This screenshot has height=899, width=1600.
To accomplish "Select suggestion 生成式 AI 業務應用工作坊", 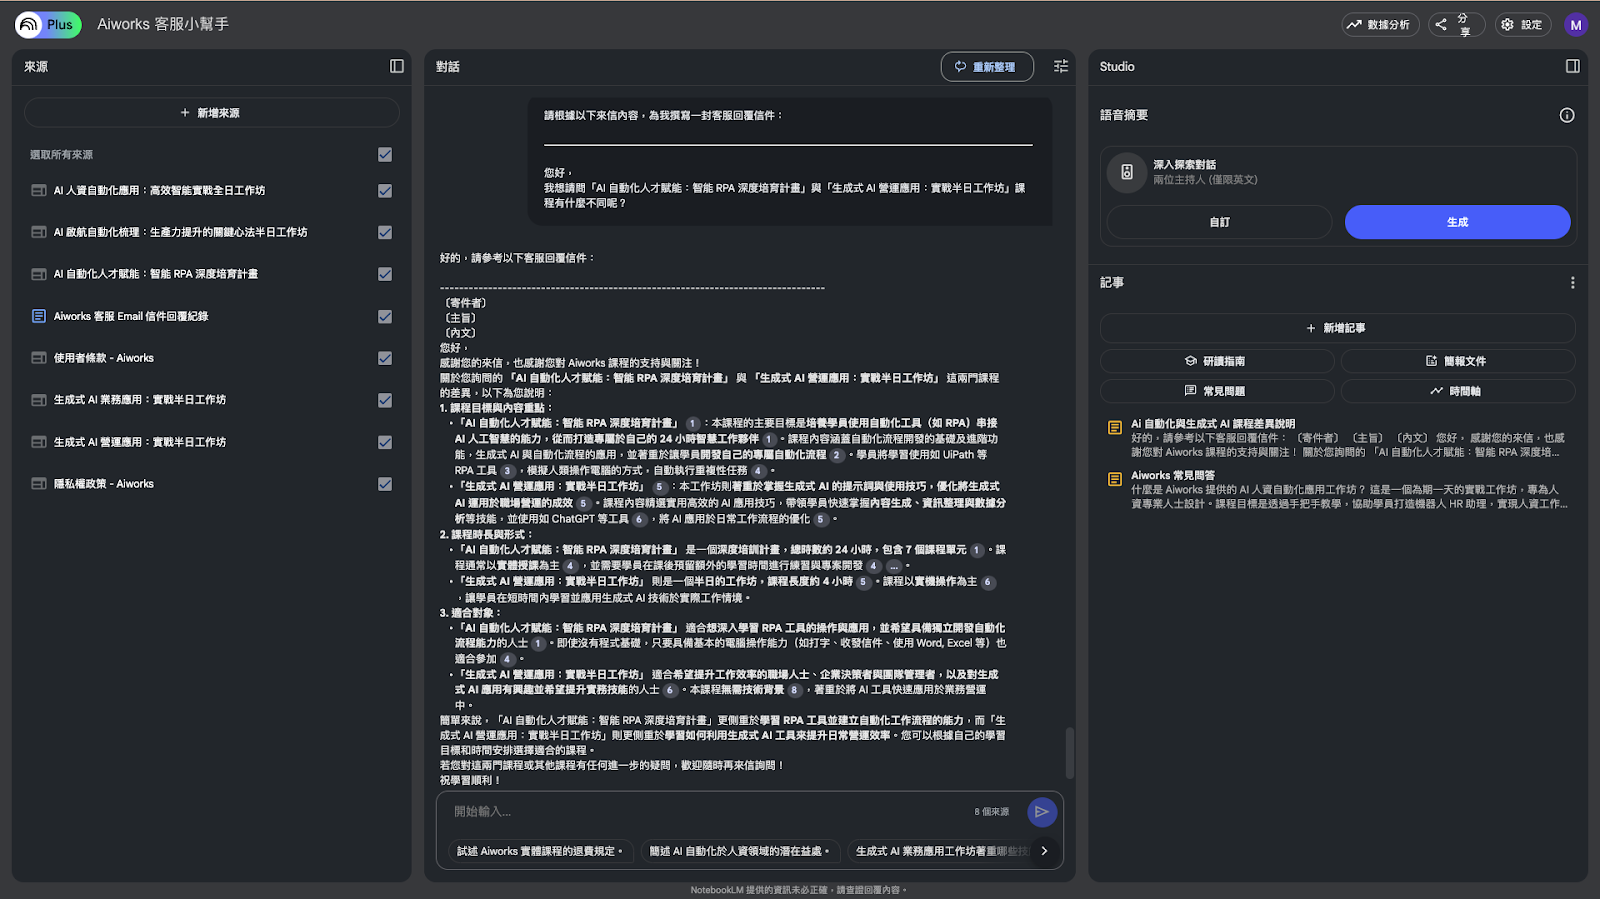I will (x=940, y=851).
